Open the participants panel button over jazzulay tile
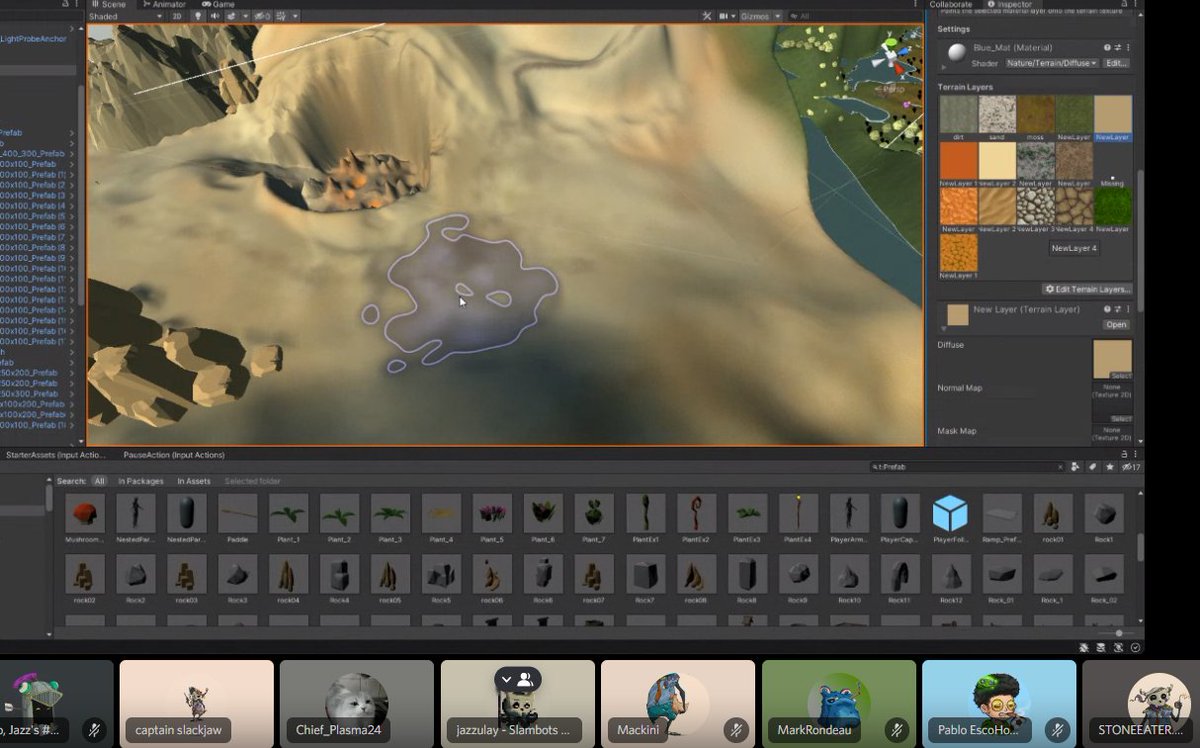 coord(518,679)
